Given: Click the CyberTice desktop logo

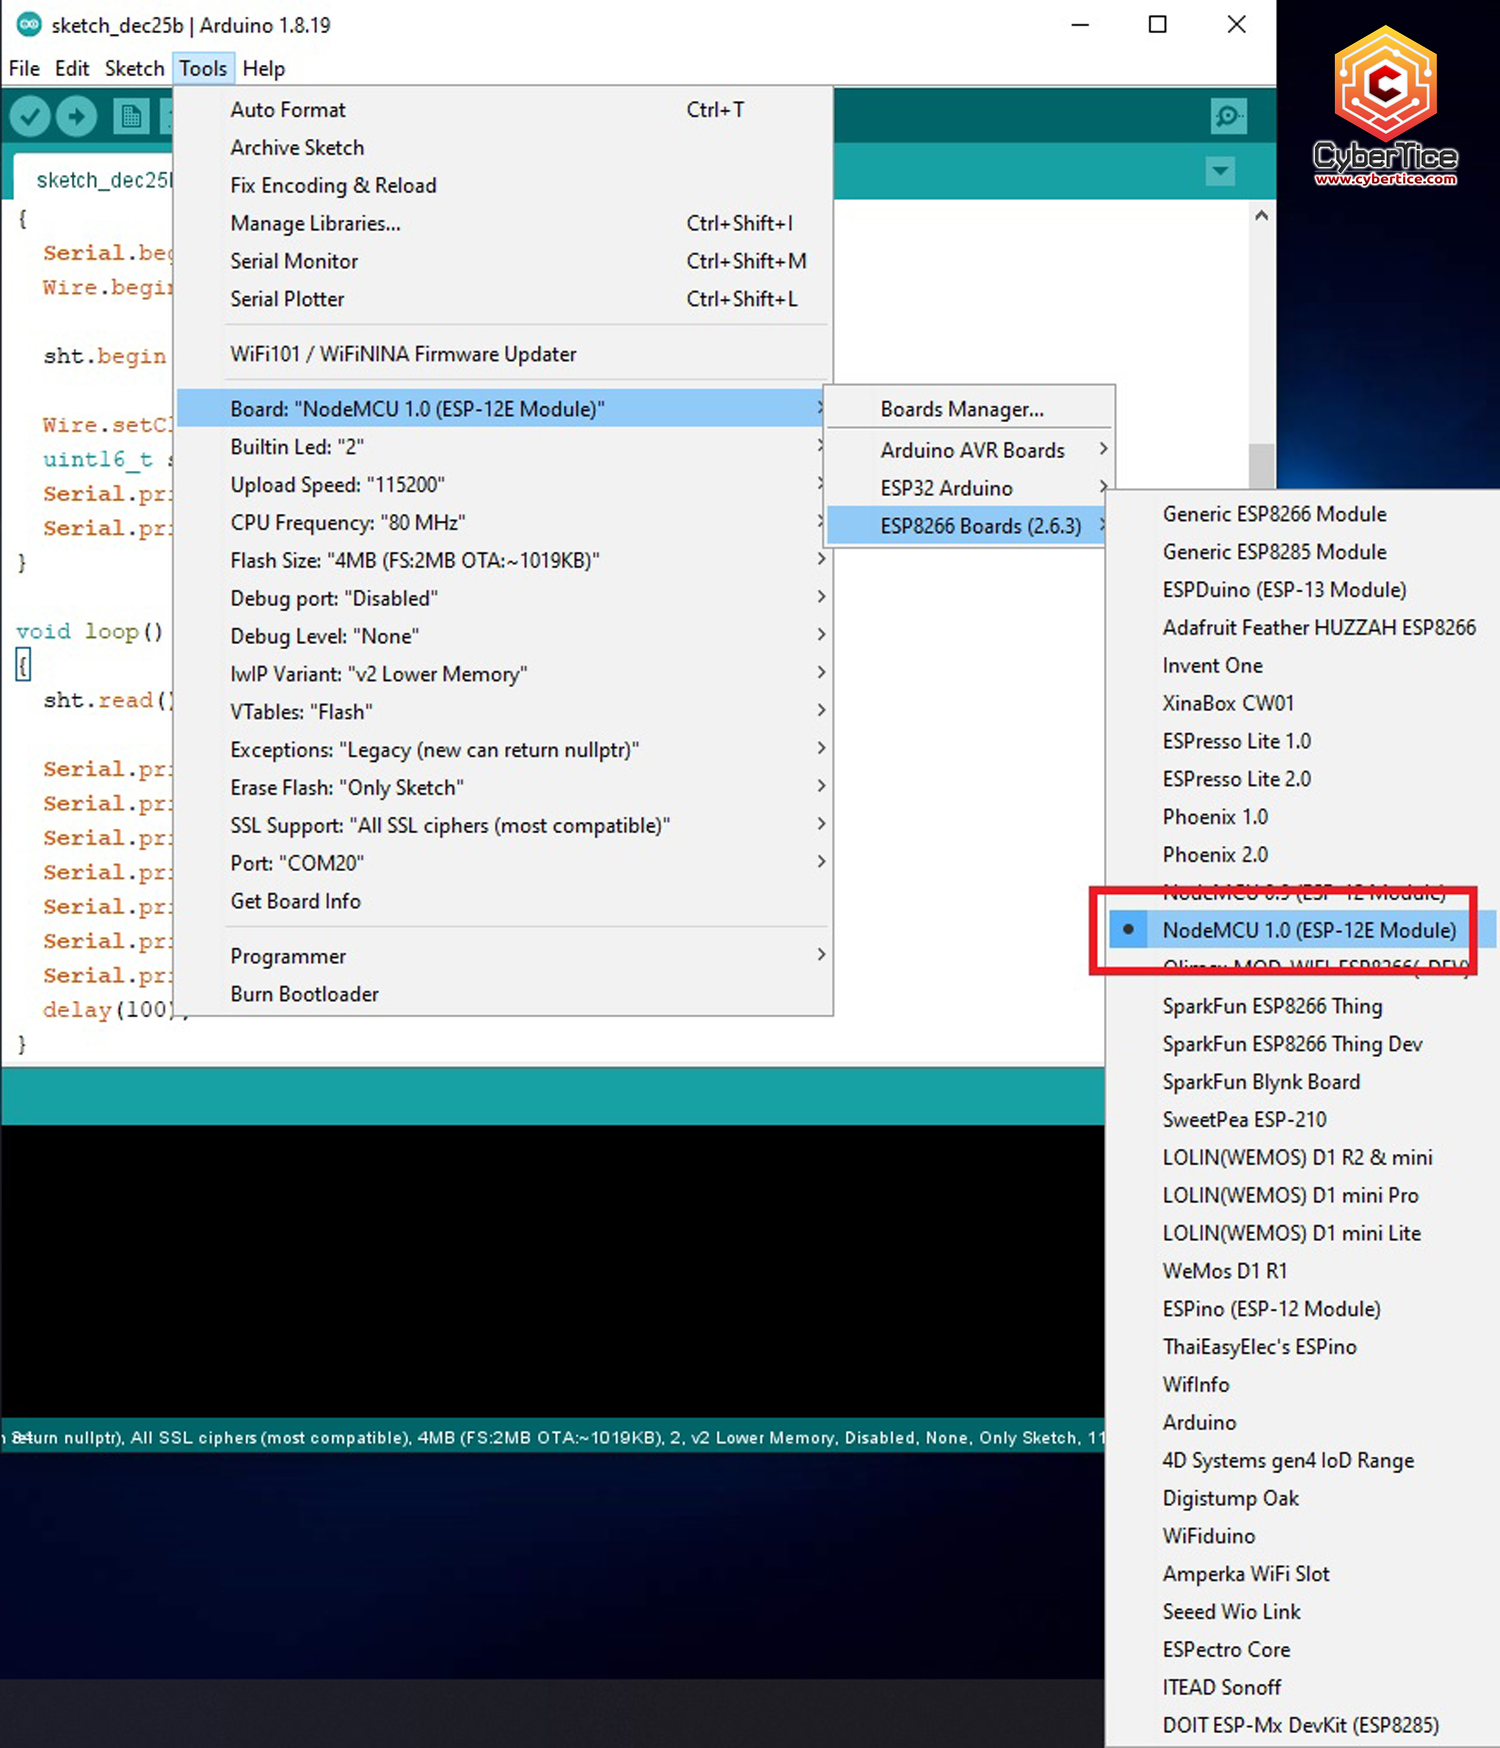Looking at the screenshot, I should tap(1385, 107).
